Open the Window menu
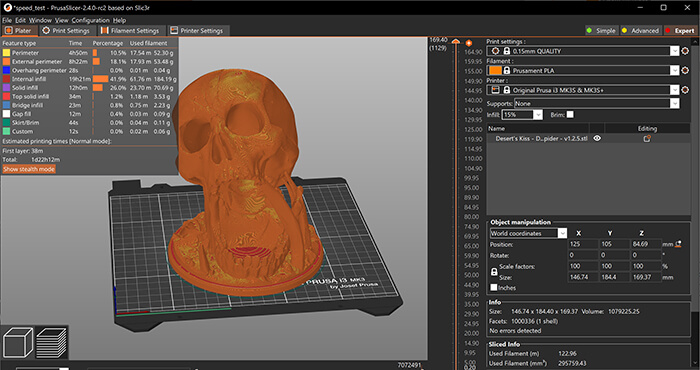The image size is (700, 370). 41,20
